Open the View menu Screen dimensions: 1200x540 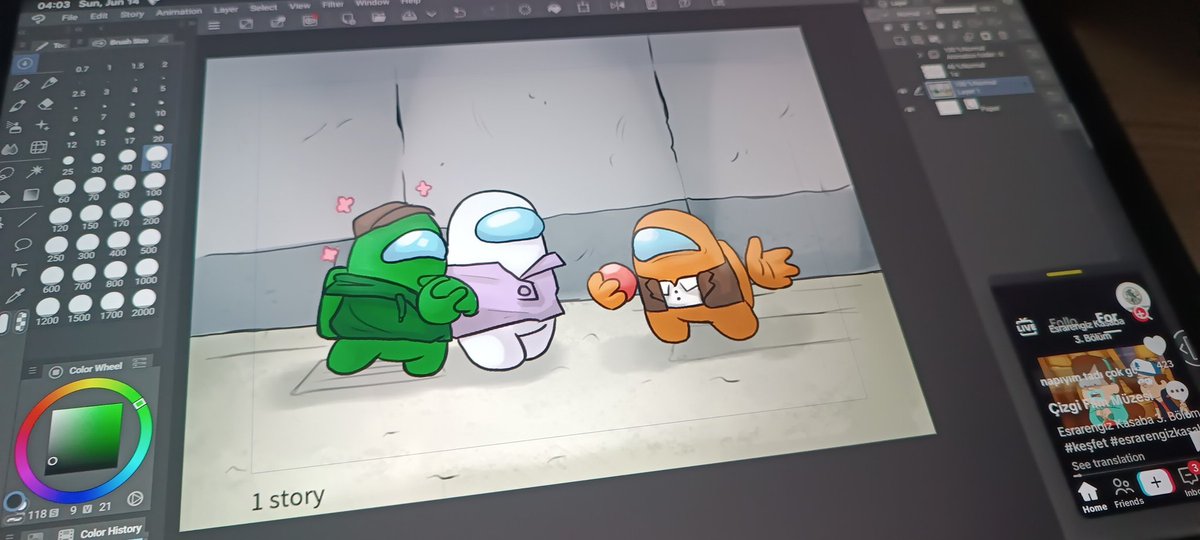300,6
